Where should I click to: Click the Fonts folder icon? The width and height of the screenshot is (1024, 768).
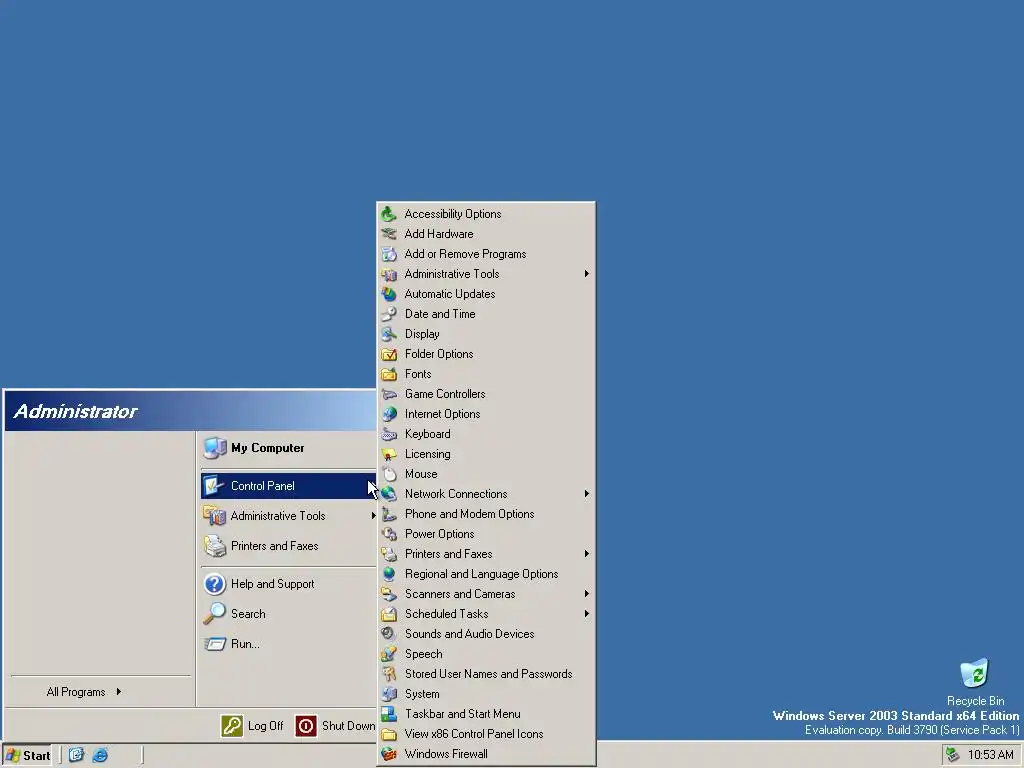point(389,374)
